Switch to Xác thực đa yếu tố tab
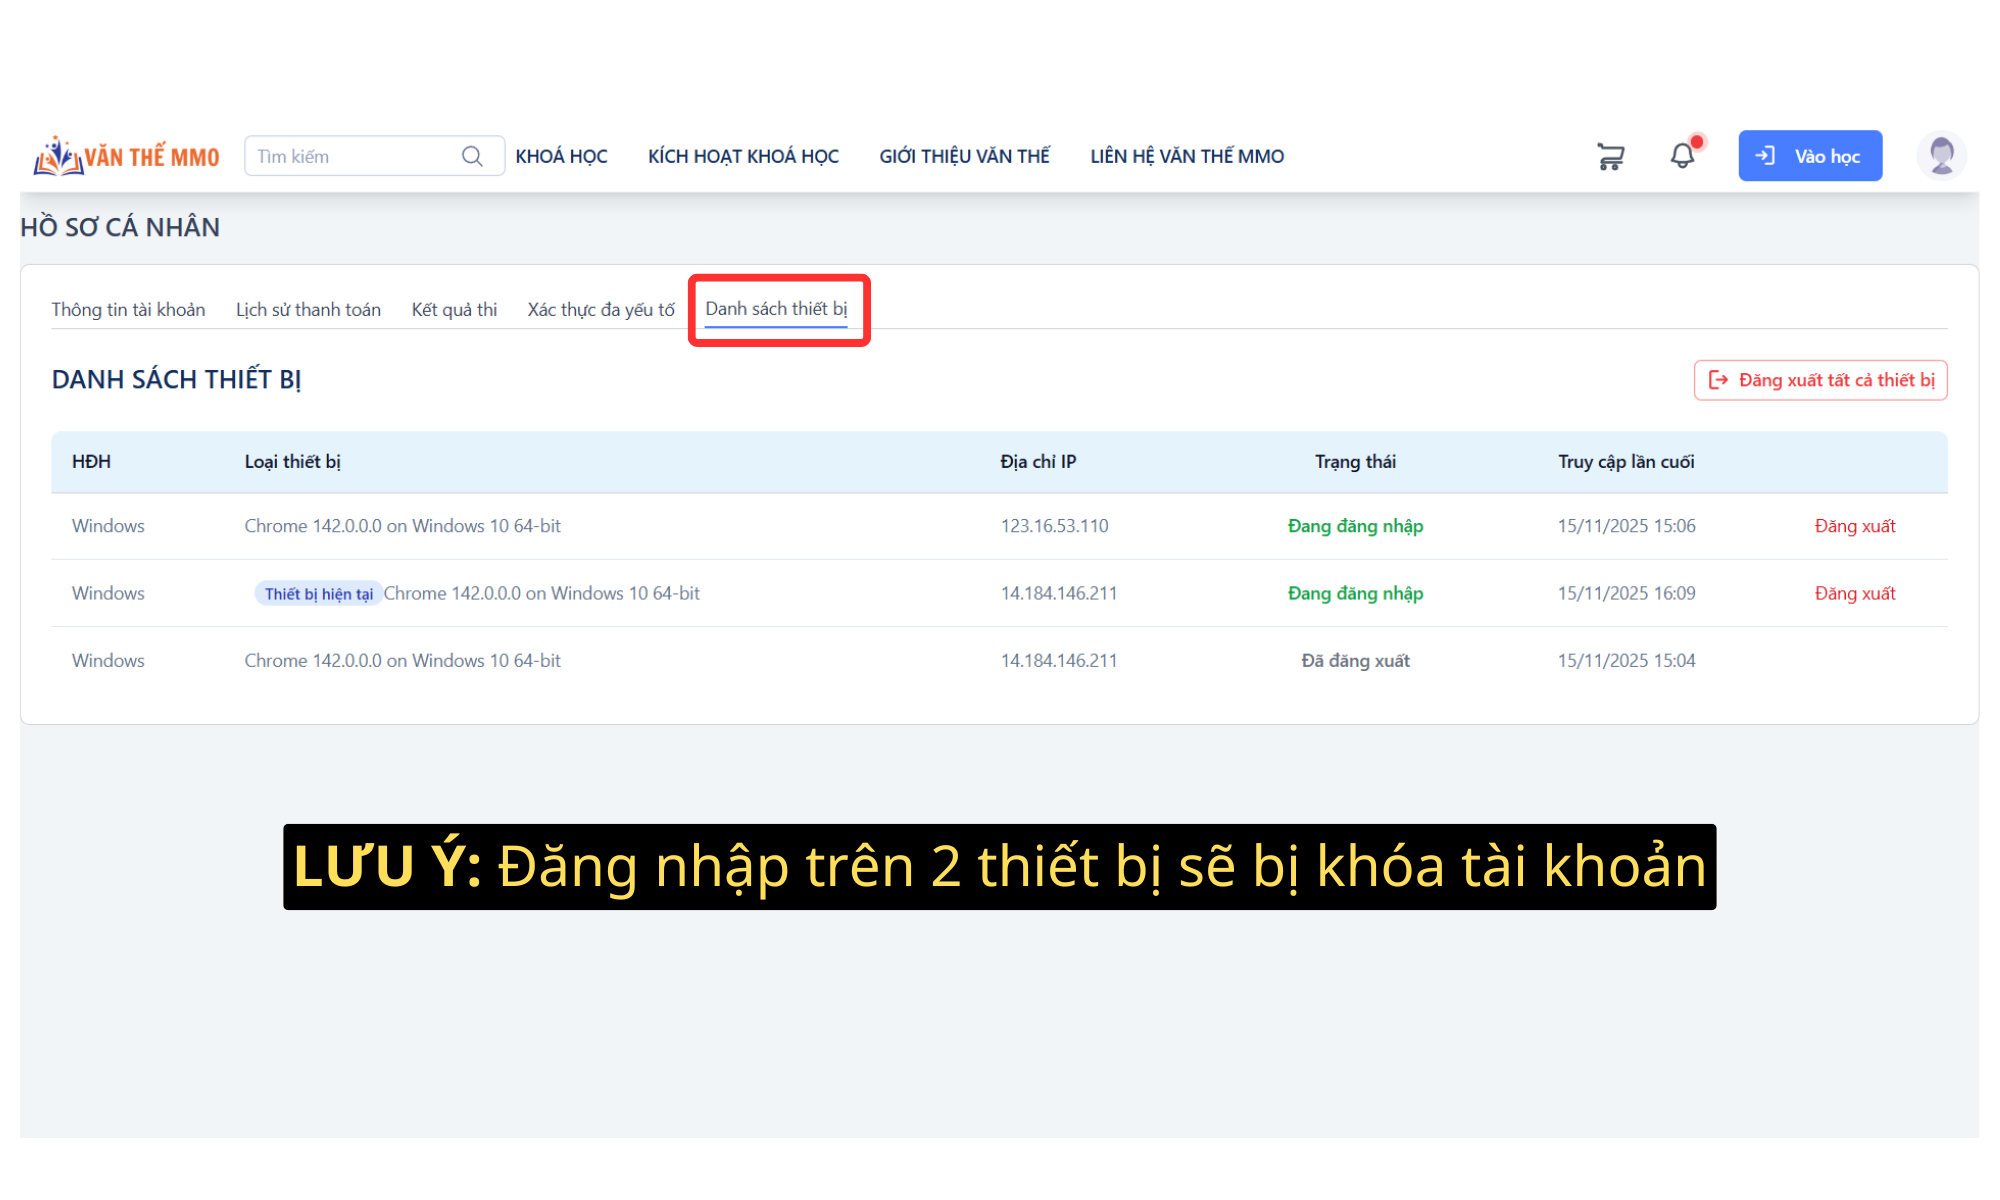2000x1200 pixels. point(601,310)
